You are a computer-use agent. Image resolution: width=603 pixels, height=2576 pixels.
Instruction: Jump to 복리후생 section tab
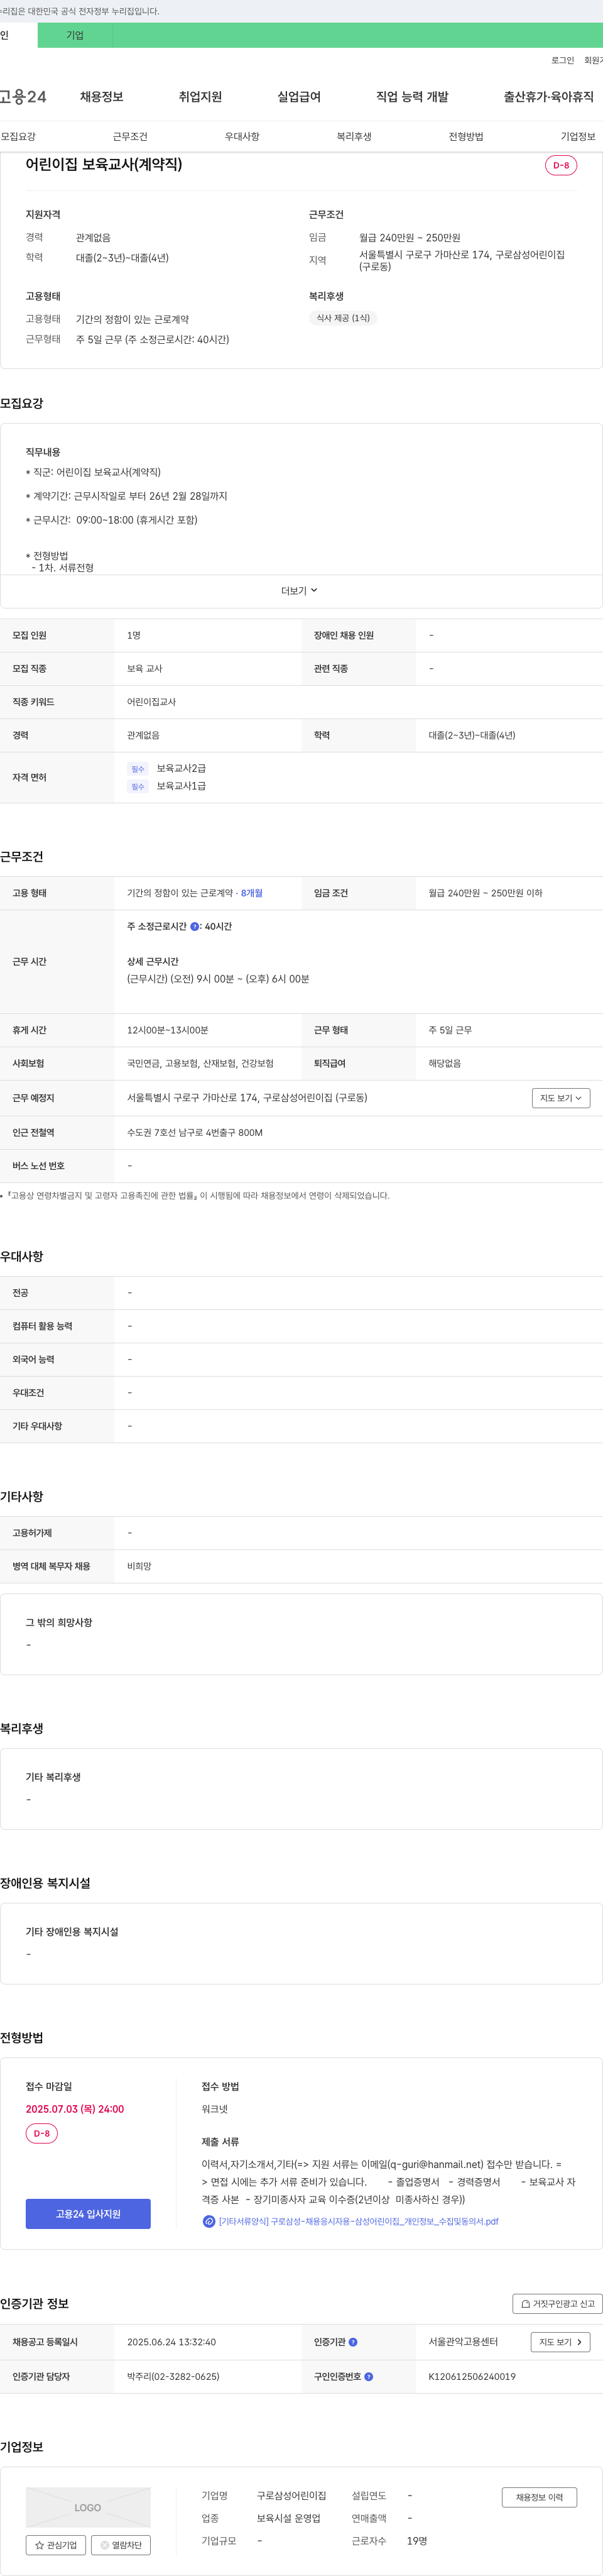click(x=354, y=136)
